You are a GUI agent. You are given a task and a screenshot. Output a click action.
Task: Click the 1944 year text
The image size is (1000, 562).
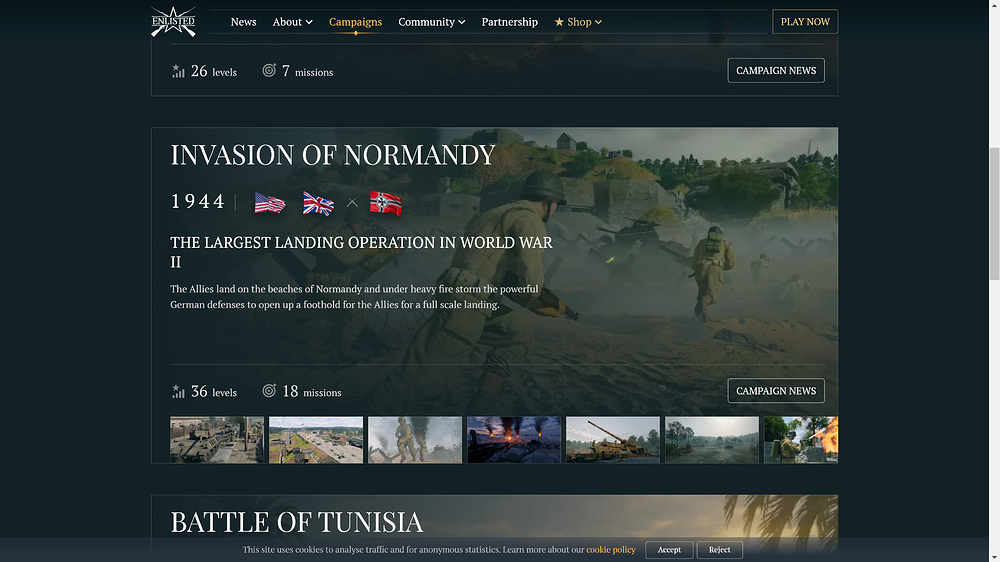coord(197,202)
